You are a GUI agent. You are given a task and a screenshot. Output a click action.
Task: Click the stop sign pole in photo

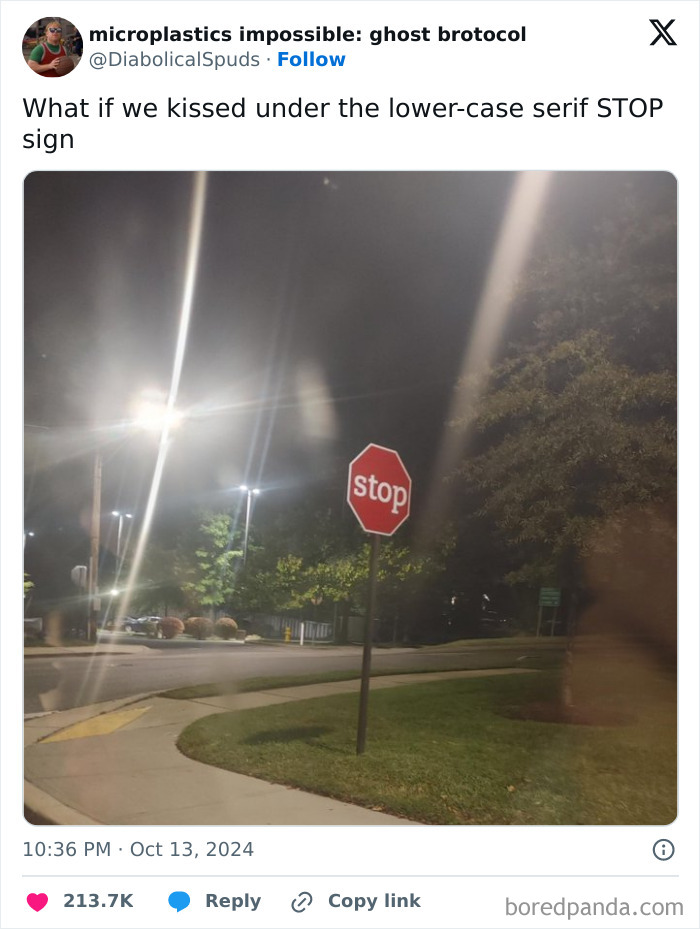367,644
